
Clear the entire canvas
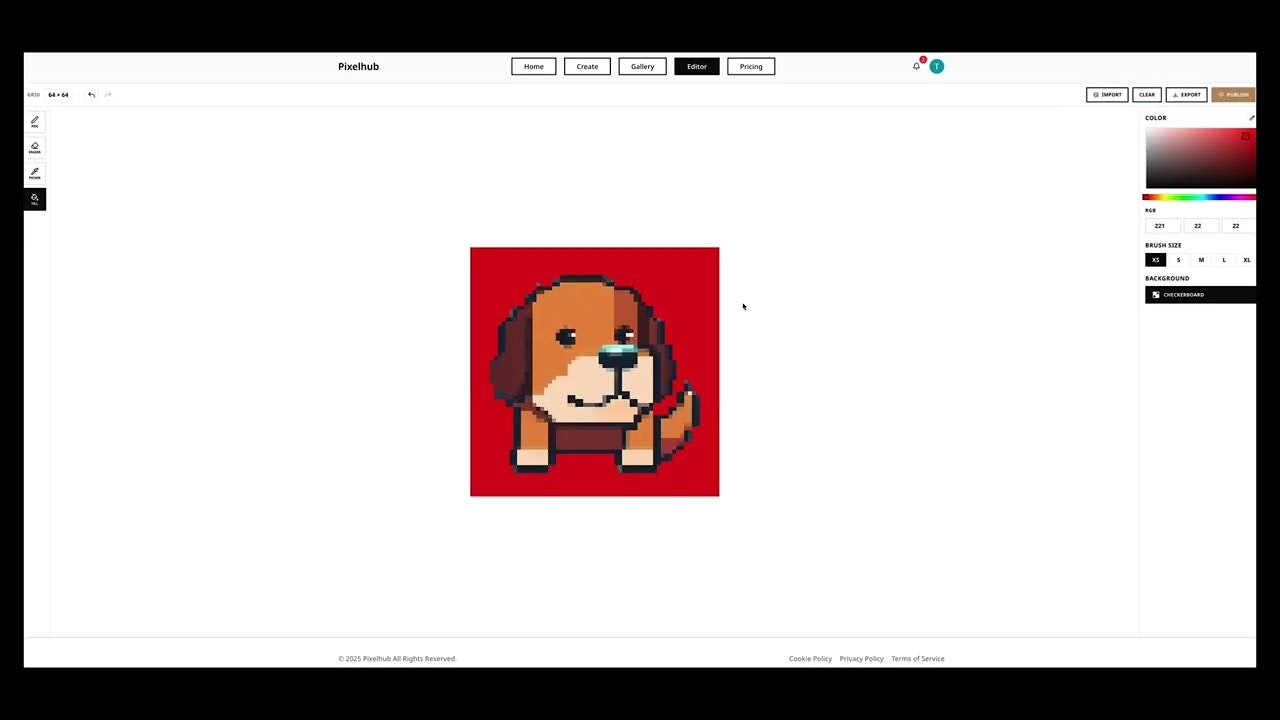[x=1147, y=94]
